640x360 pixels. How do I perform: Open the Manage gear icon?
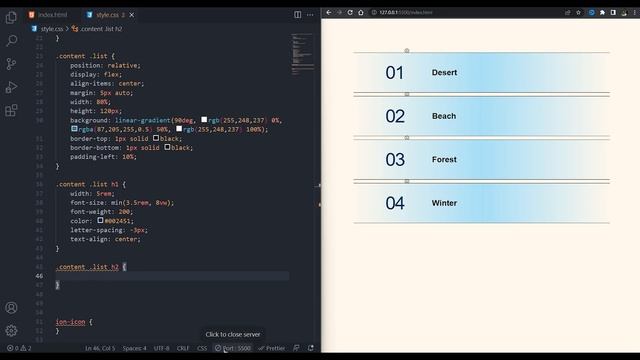(11, 330)
